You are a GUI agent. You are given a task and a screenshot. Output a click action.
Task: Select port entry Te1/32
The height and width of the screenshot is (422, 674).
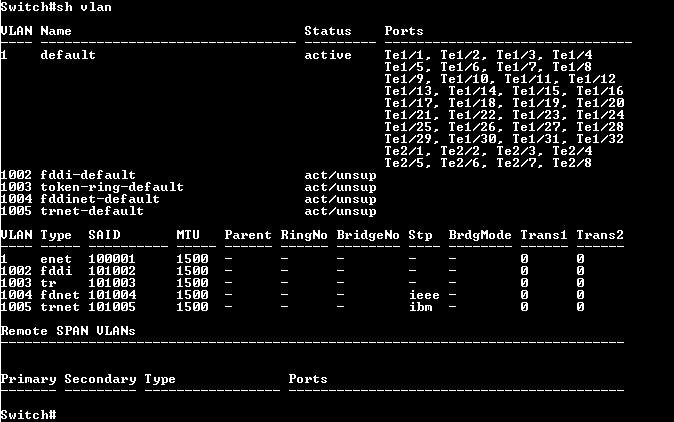click(x=600, y=139)
